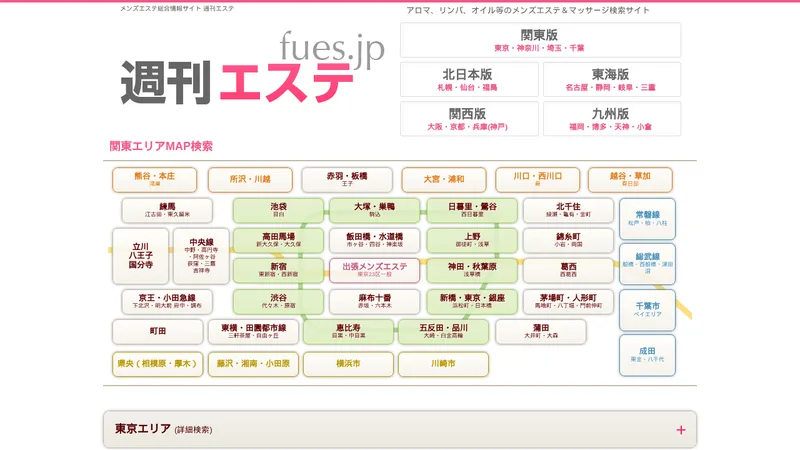The image size is (800, 450).
Task: Choose the 新宿 station area
Action: [279, 270]
